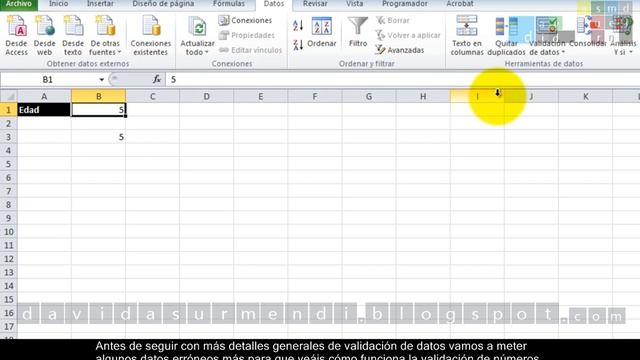Select column K header
The image size is (640, 360).
(585, 96)
